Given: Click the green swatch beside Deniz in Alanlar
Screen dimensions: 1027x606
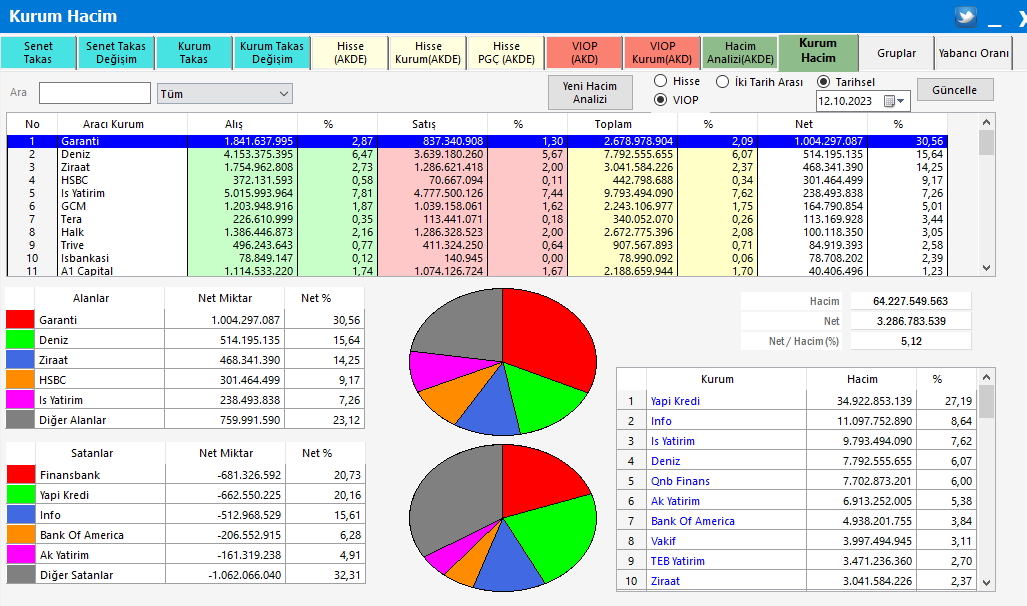Looking at the screenshot, I should (20, 339).
